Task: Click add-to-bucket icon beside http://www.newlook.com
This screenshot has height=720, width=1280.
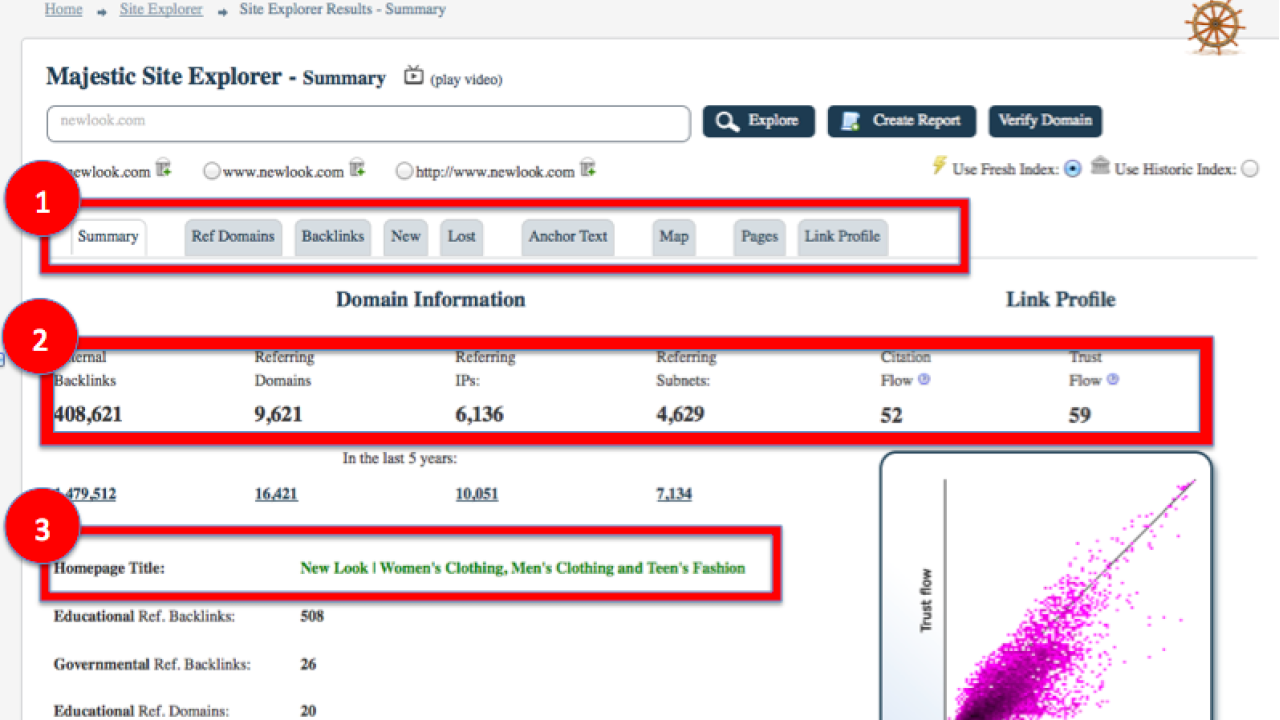Action: point(588,169)
